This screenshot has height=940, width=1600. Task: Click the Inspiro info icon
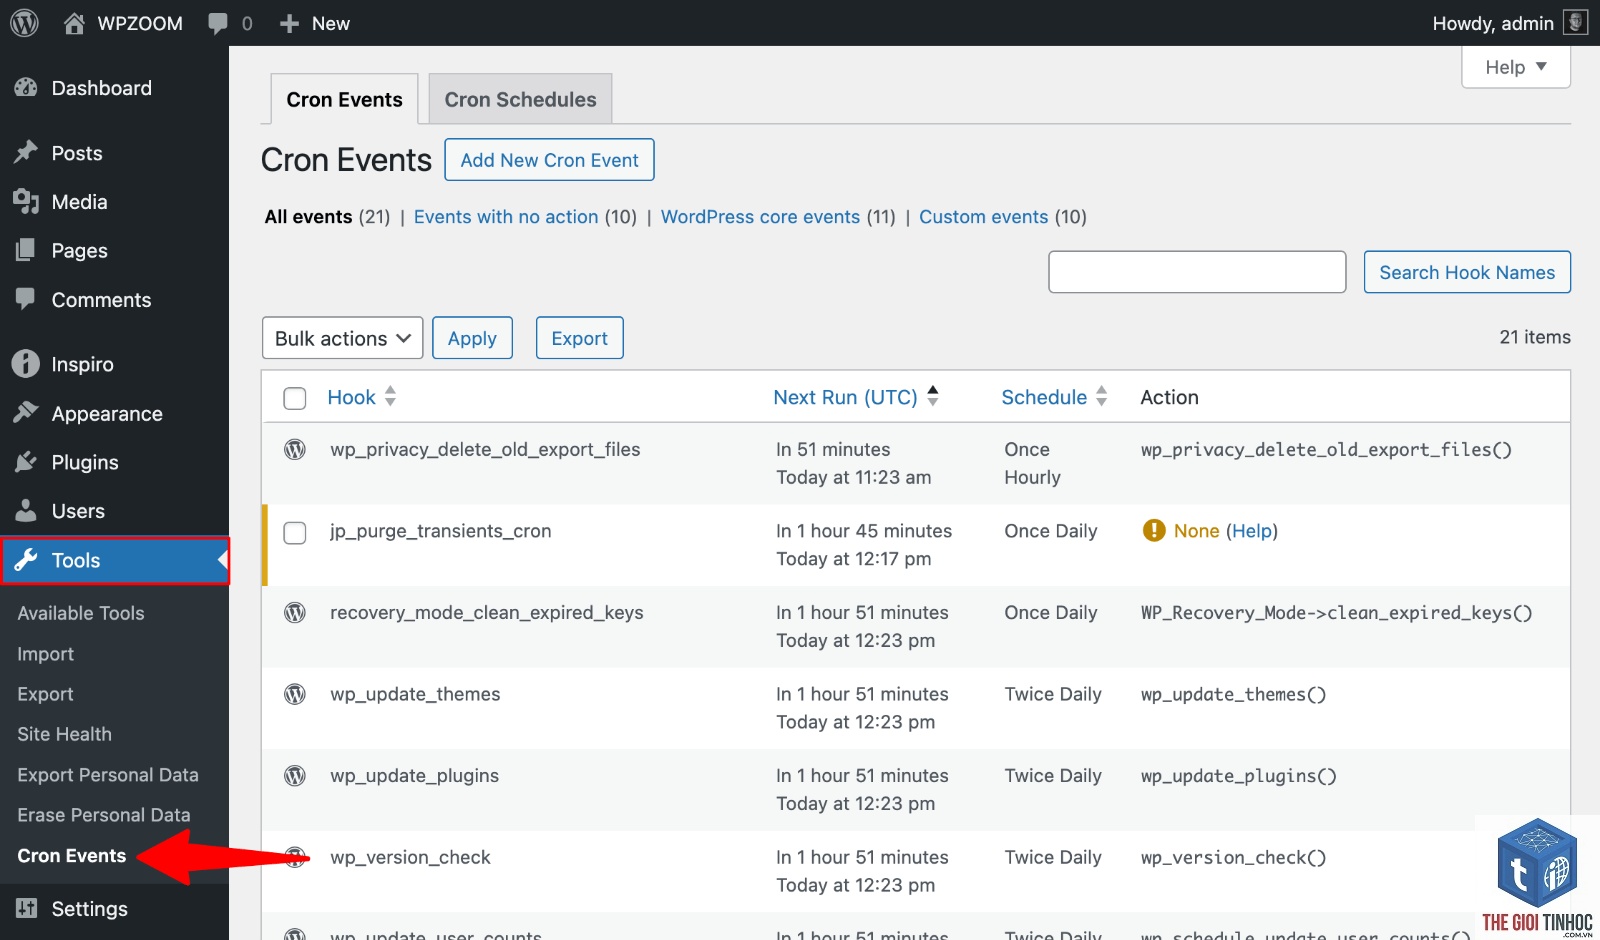tap(26, 364)
